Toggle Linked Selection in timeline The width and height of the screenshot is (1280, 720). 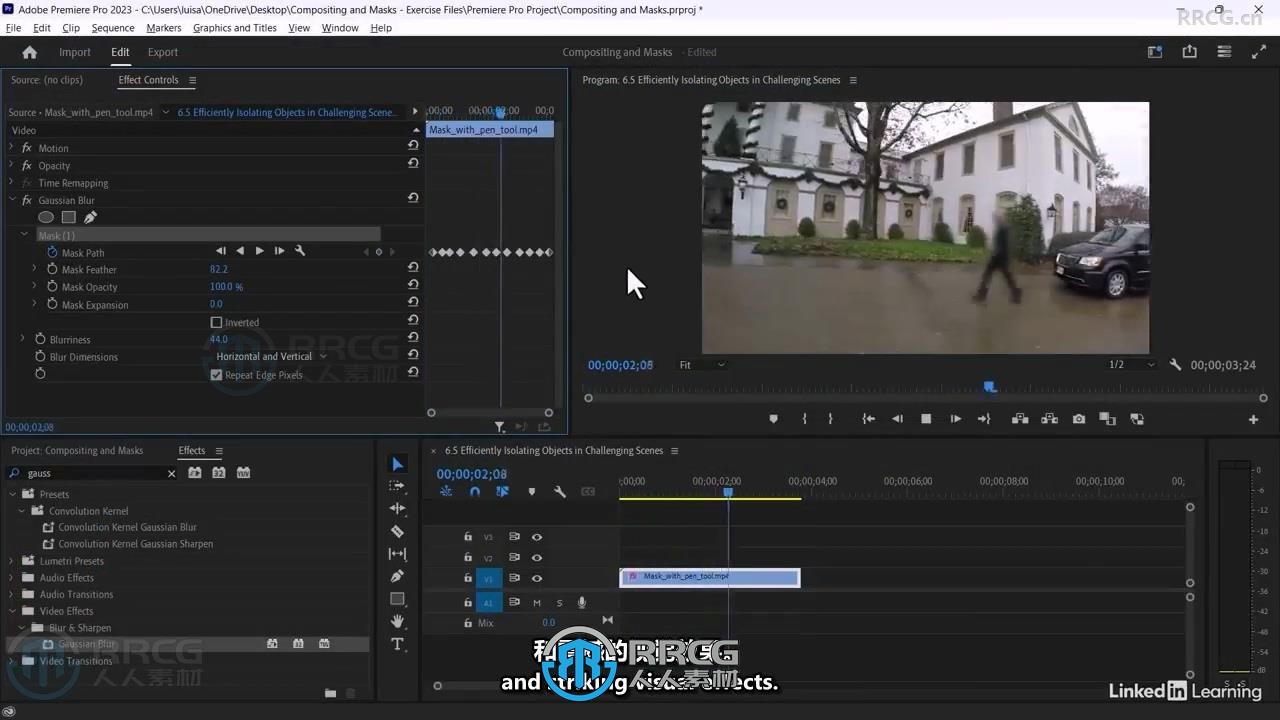[x=502, y=491]
